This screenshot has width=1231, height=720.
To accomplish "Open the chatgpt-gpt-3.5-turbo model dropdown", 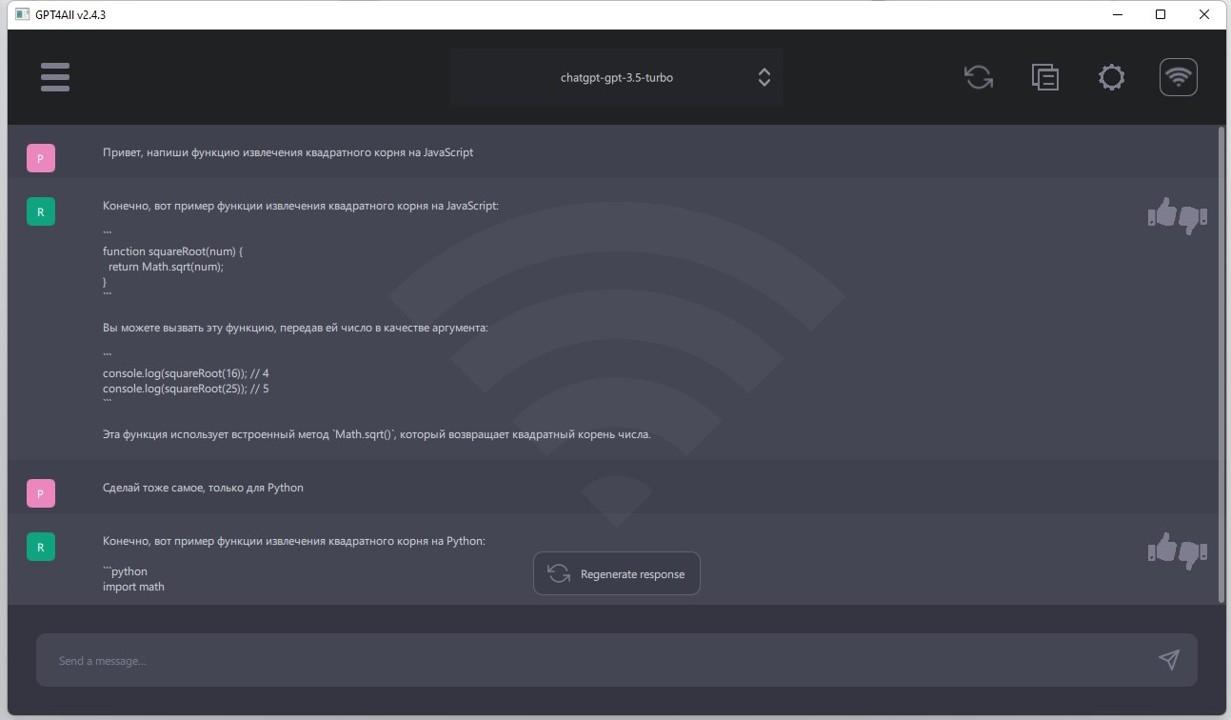I will coord(616,77).
